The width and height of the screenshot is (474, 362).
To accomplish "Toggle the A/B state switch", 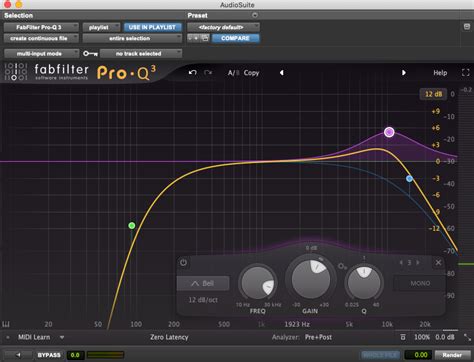I will pos(233,73).
